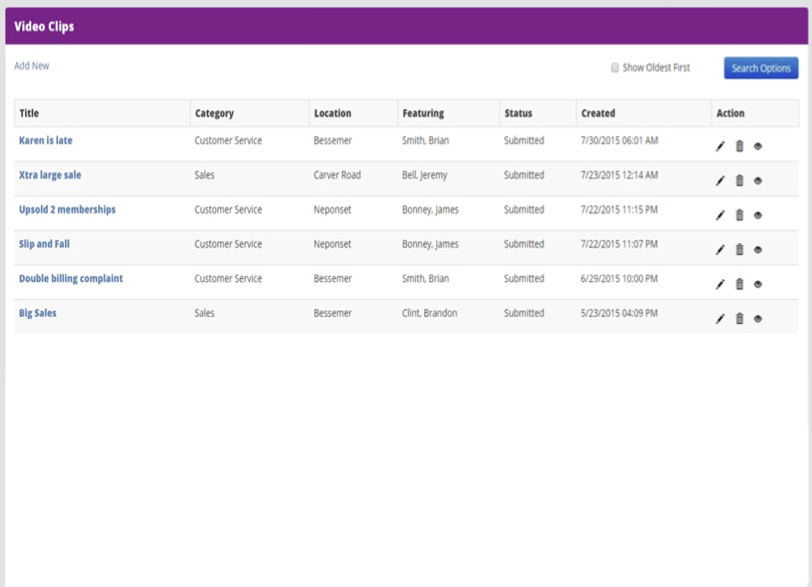Open the Double billing complaint link
This screenshot has height=587, width=812.
[x=71, y=279]
